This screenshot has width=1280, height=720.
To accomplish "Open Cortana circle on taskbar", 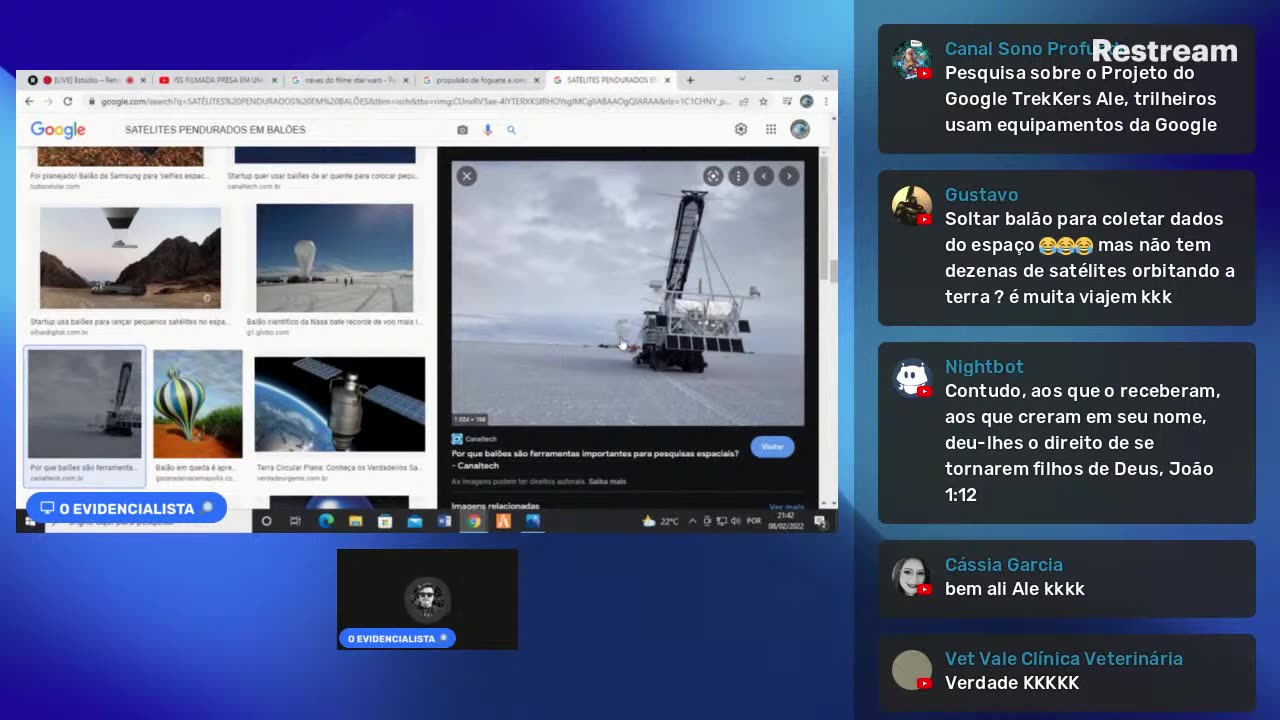I will (x=266, y=521).
